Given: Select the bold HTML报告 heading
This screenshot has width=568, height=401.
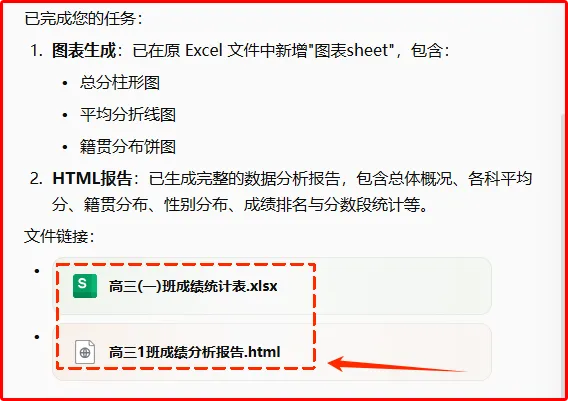Looking at the screenshot, I should point(92,178).
